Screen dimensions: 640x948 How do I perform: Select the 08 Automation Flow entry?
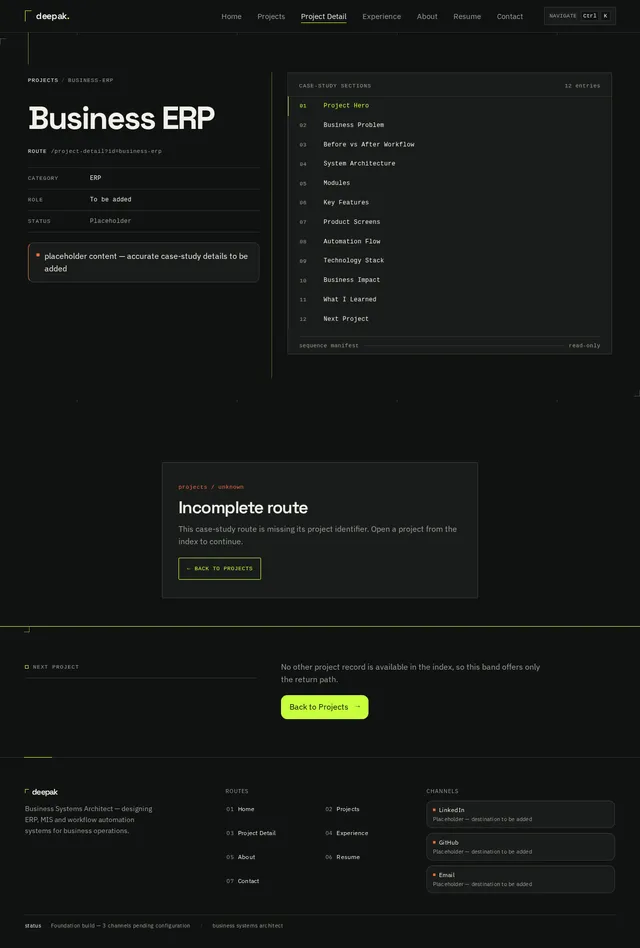450,241
